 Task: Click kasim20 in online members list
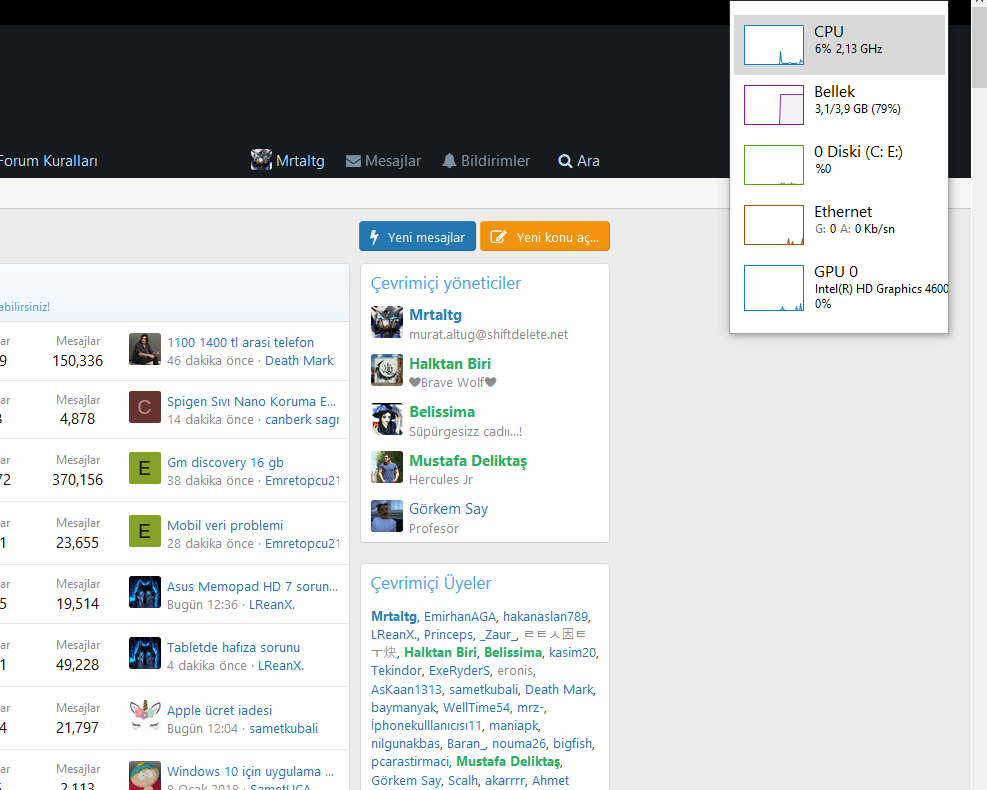tap(572, 653)
